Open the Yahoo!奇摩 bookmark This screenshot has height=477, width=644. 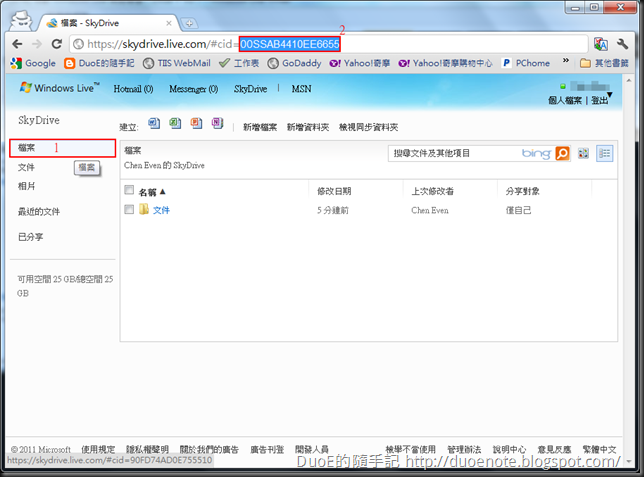point(359,63)
